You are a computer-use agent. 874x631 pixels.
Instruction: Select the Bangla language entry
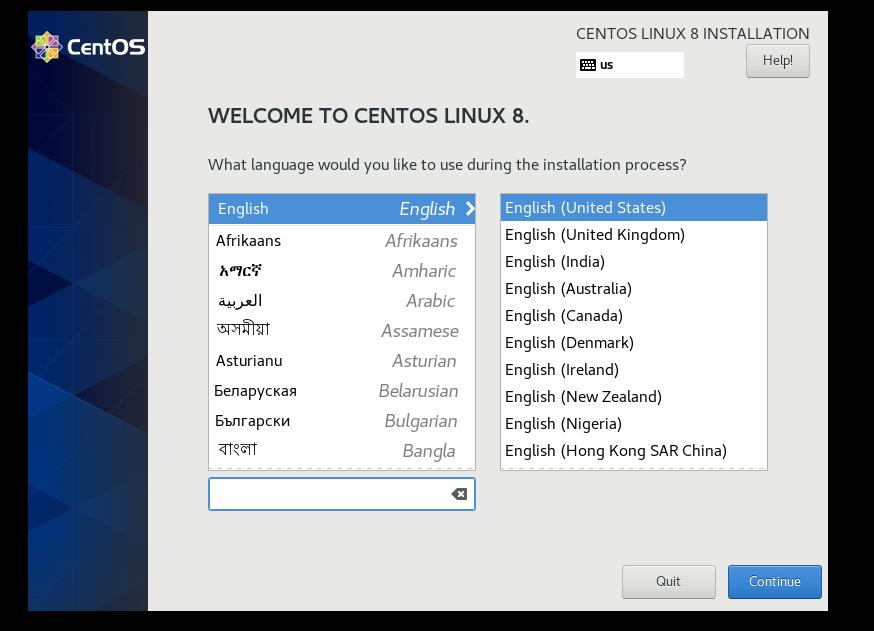(300, 449)
